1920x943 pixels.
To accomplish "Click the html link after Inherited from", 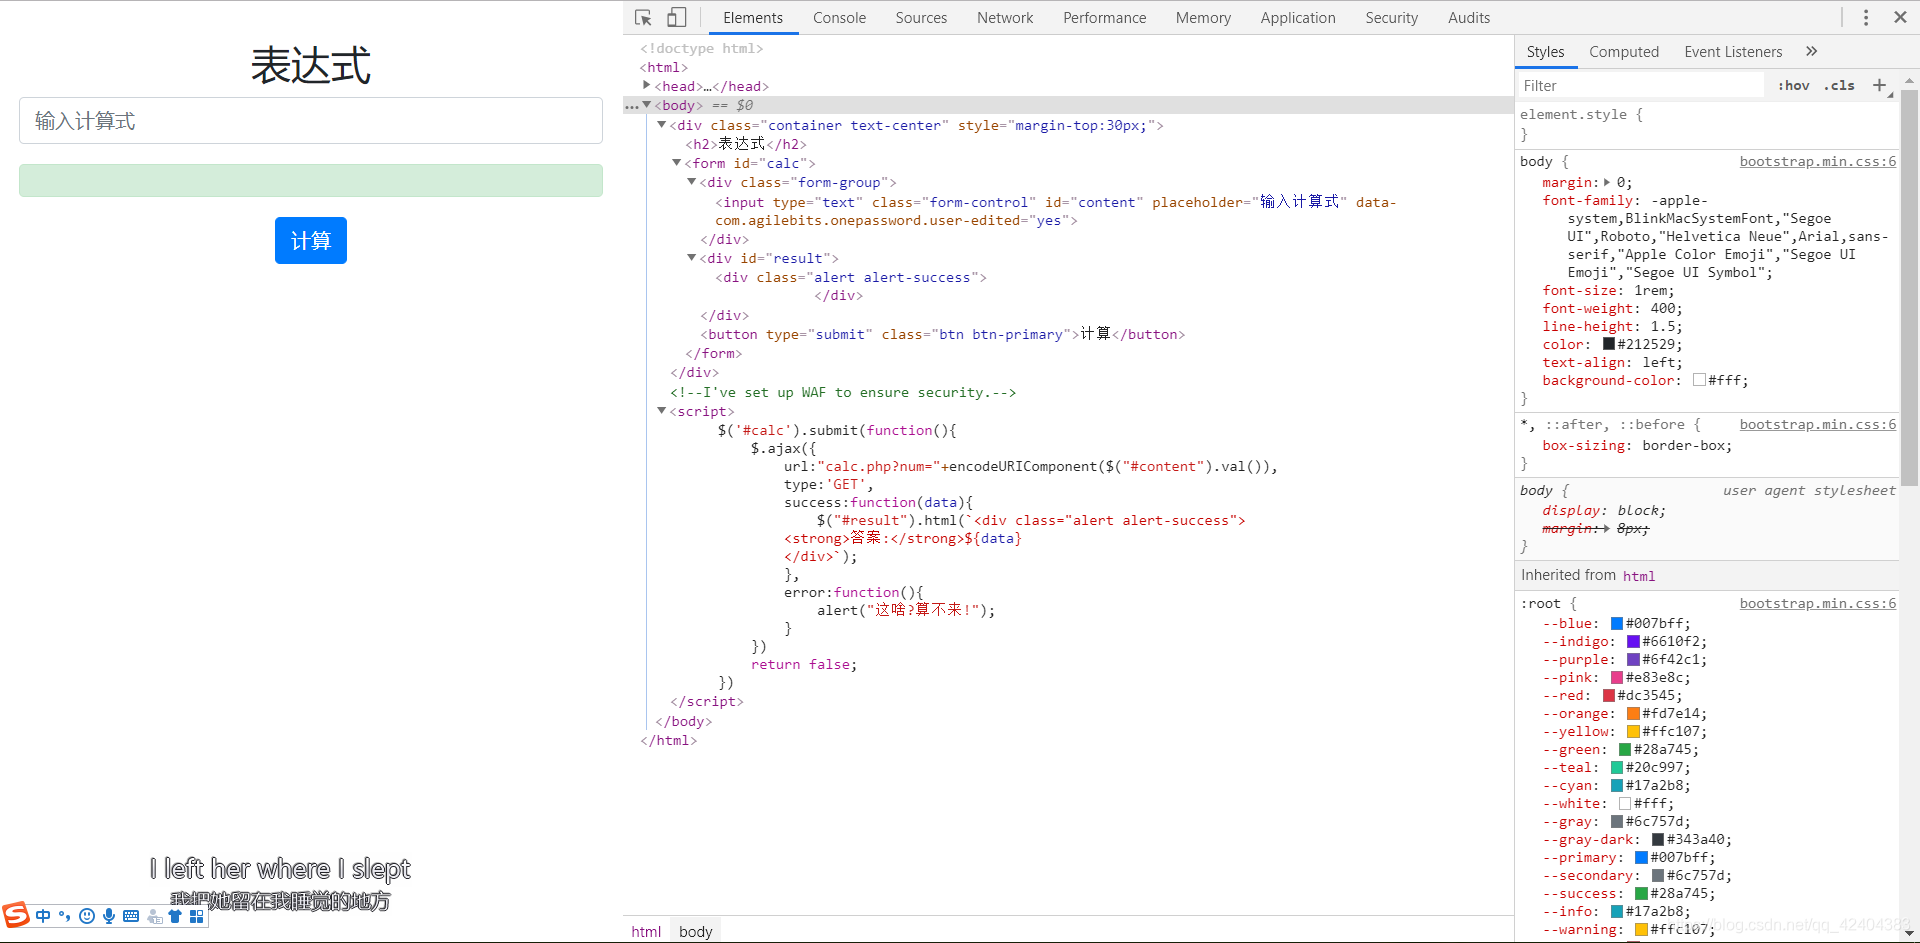I will [x=1638, y=576].
